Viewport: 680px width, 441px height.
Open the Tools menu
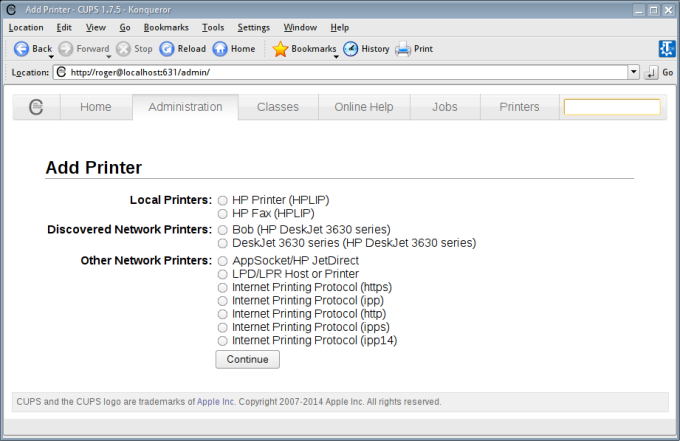[213, 28]
